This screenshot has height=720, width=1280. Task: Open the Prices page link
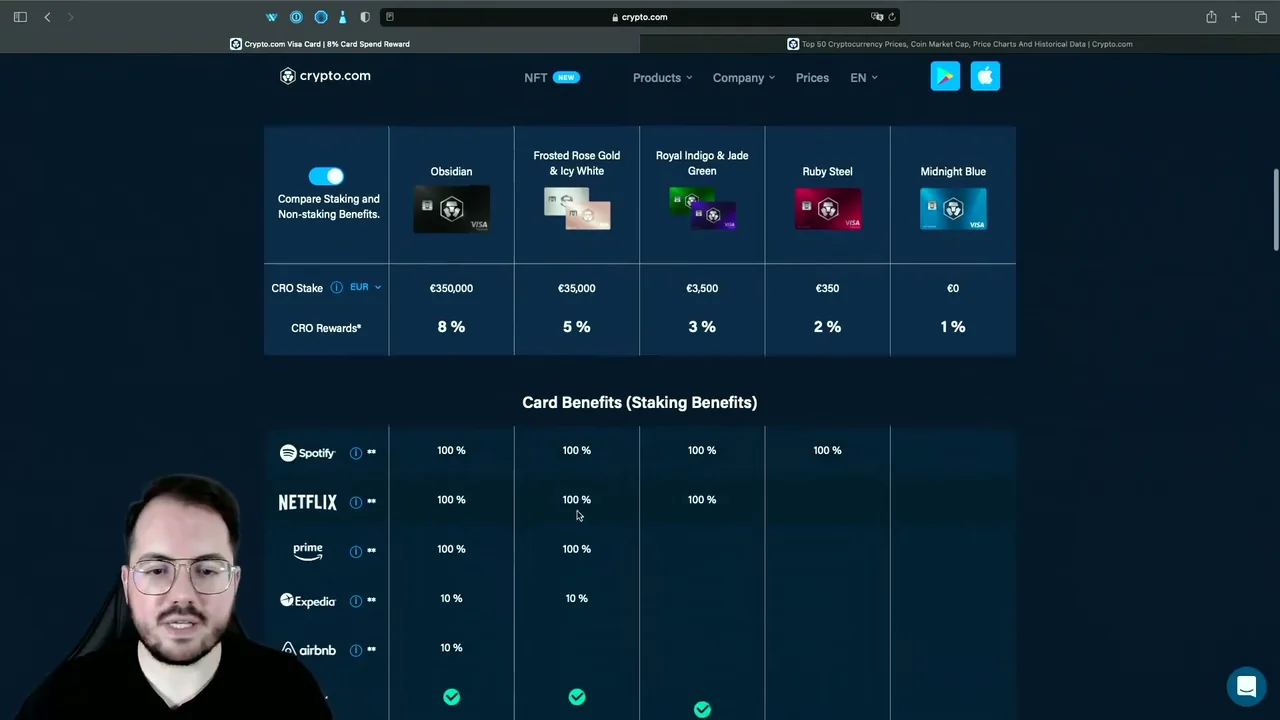(x=812, y=78)
